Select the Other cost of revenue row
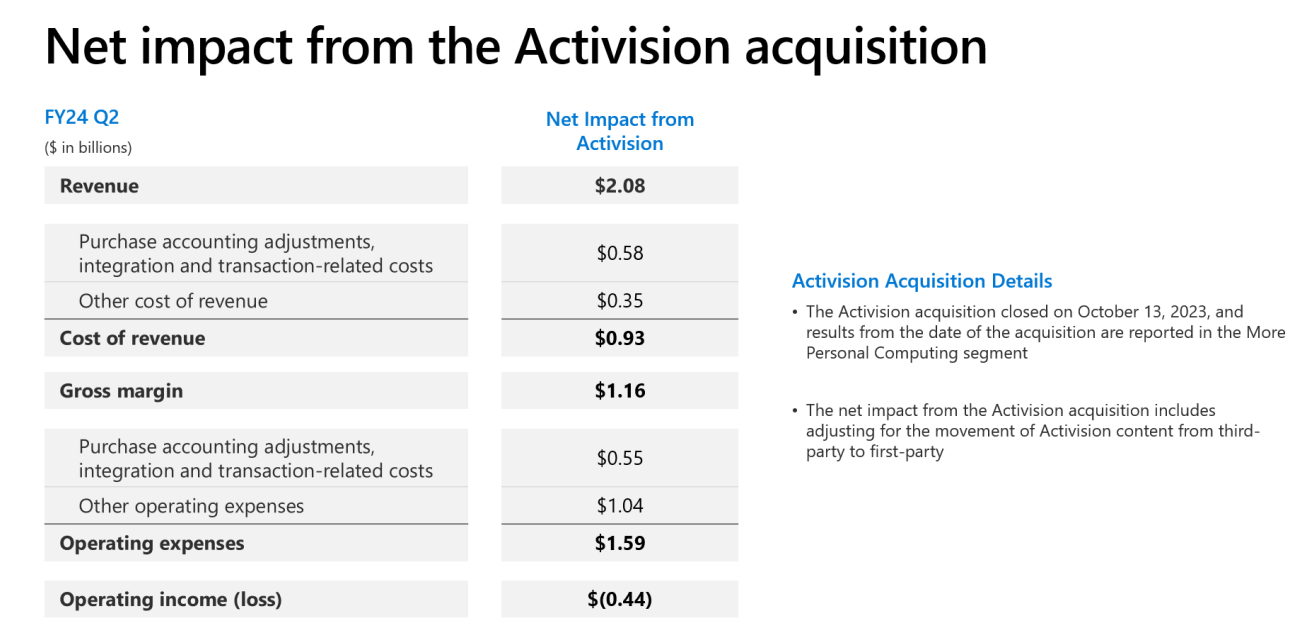The width and height of the screenshot is (1306, 642). pyautogui.click(x=256, y=301)
